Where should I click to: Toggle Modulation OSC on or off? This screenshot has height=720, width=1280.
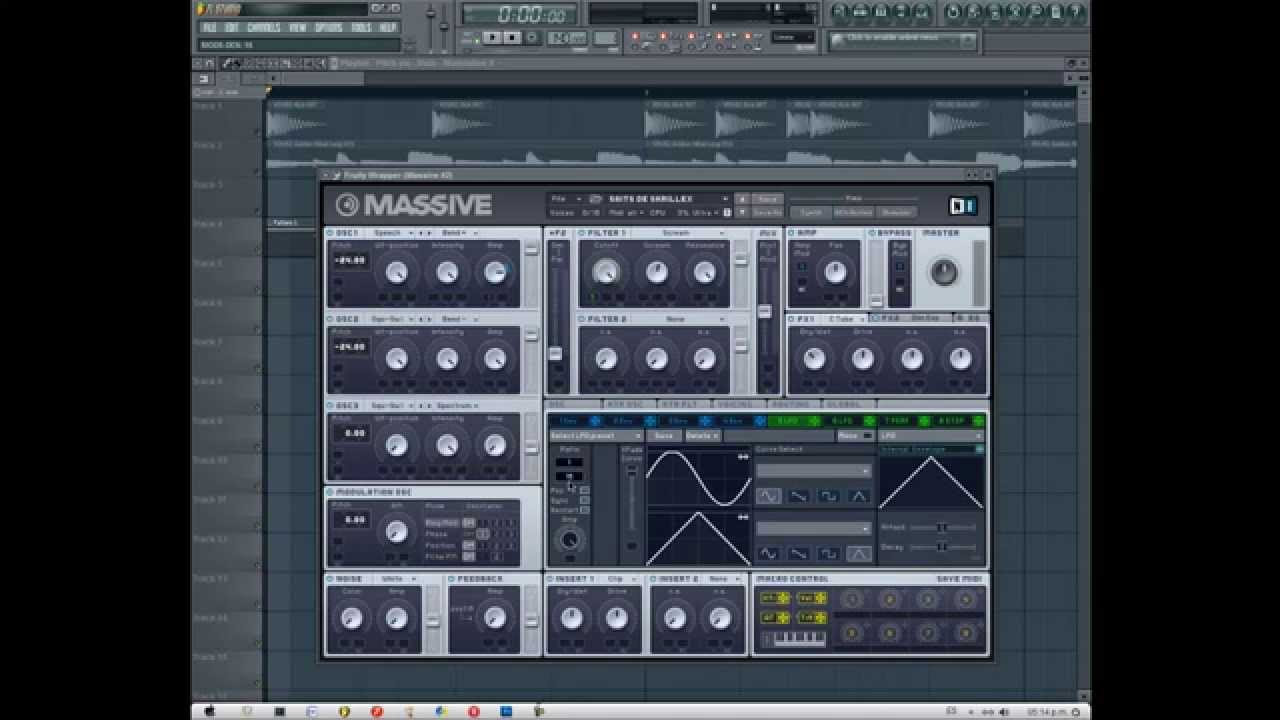coord(331,492)
